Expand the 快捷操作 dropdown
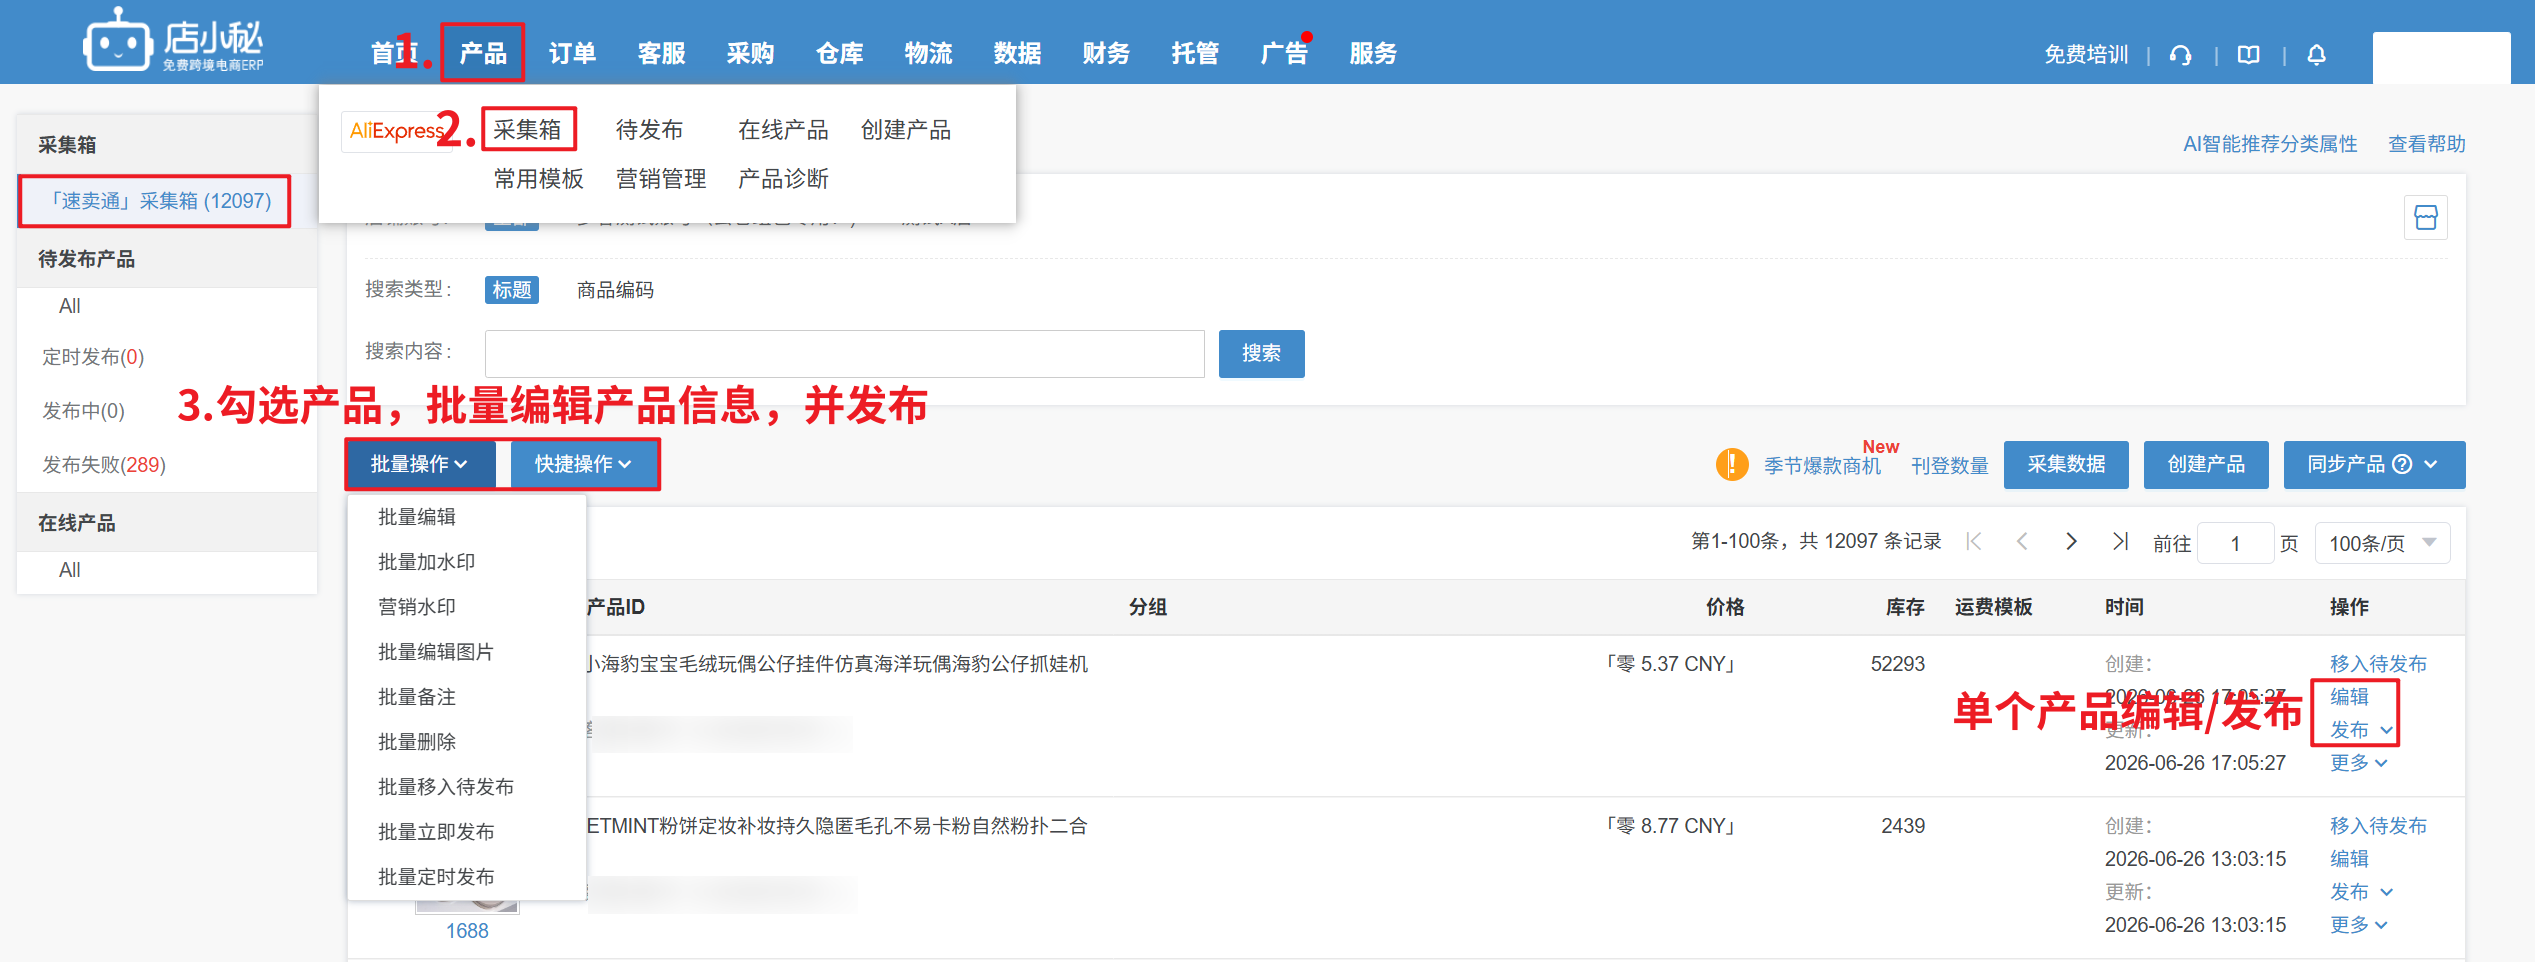Screen dimensions: 2535x962 point(584,464)
